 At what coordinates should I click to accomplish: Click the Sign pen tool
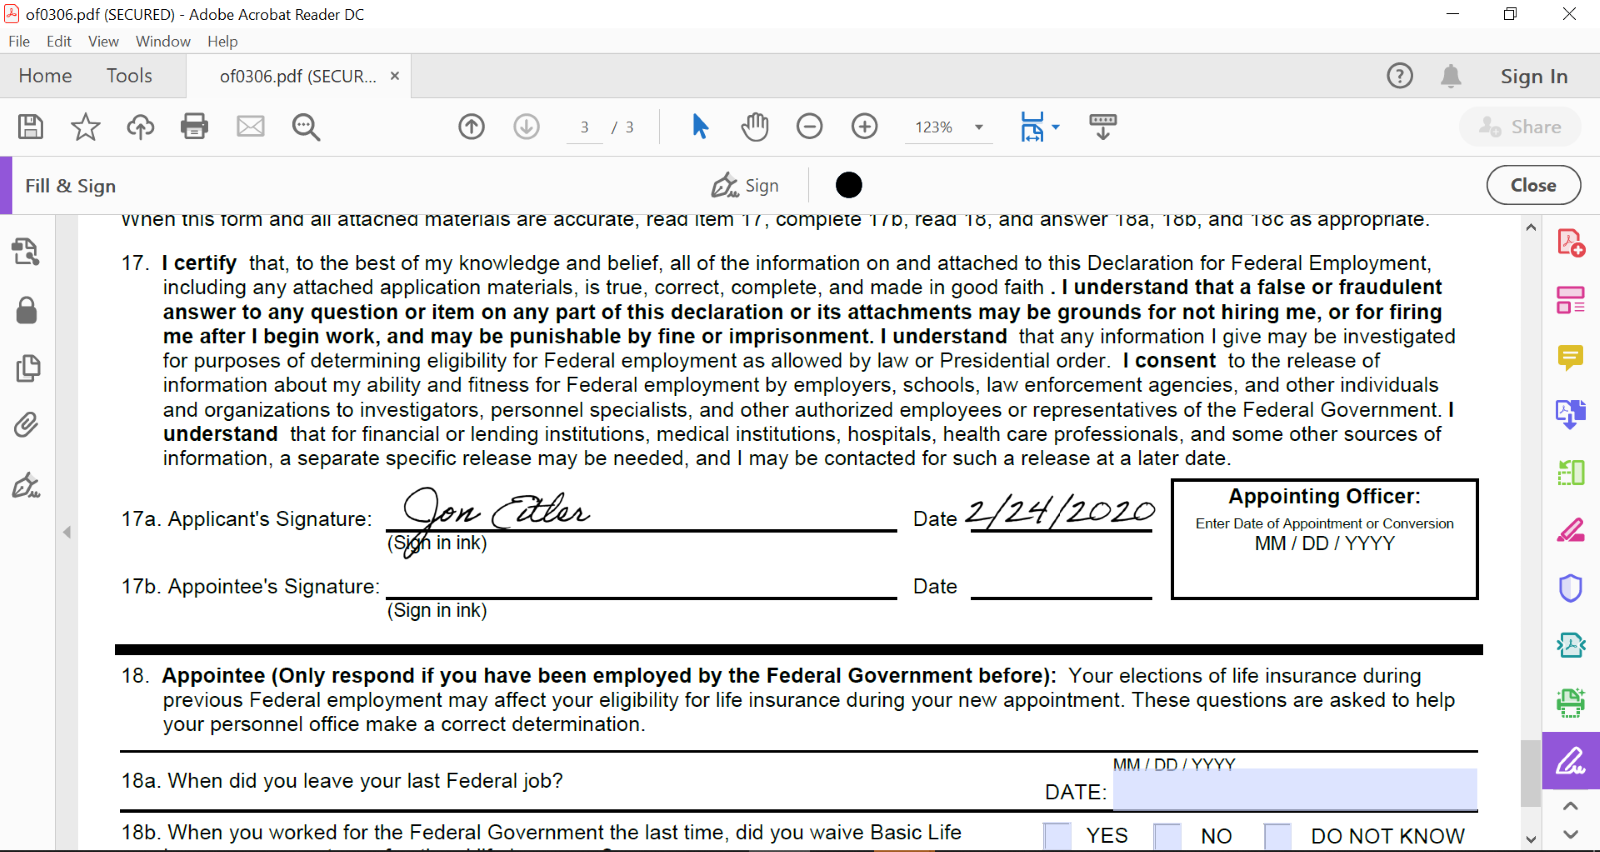click(745, 185)
